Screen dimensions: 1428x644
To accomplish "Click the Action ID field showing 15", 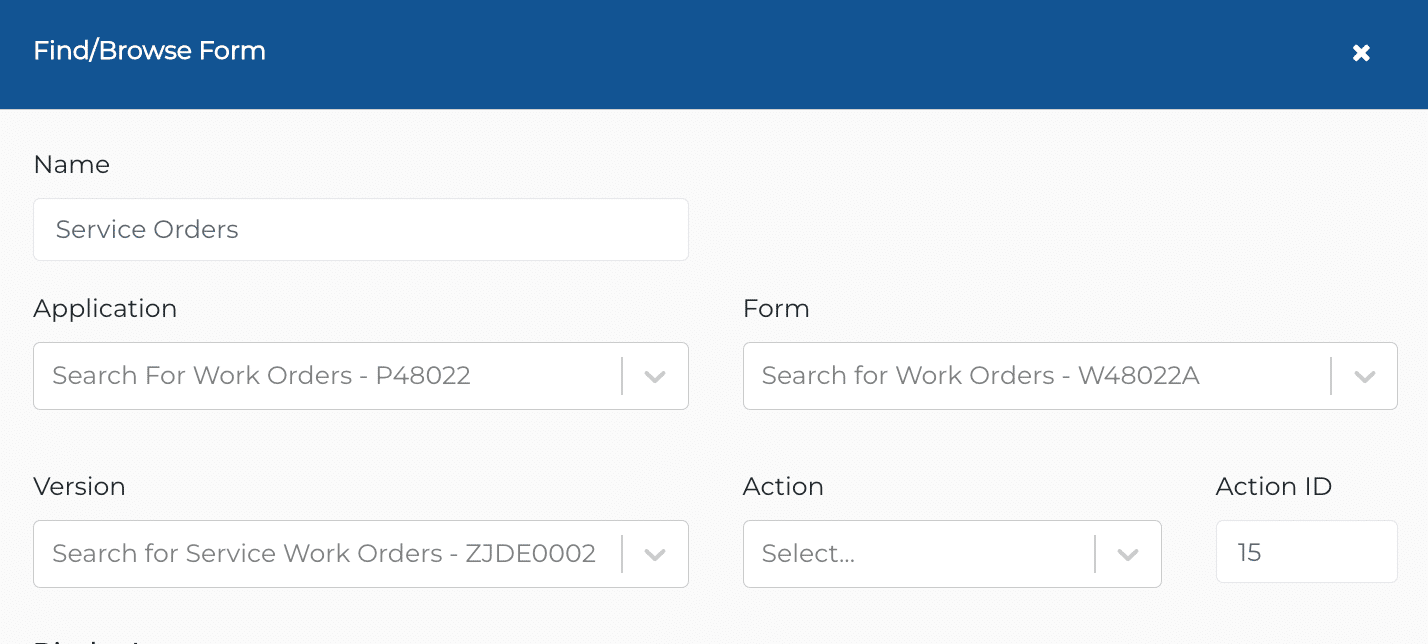I will point(1306,552).
